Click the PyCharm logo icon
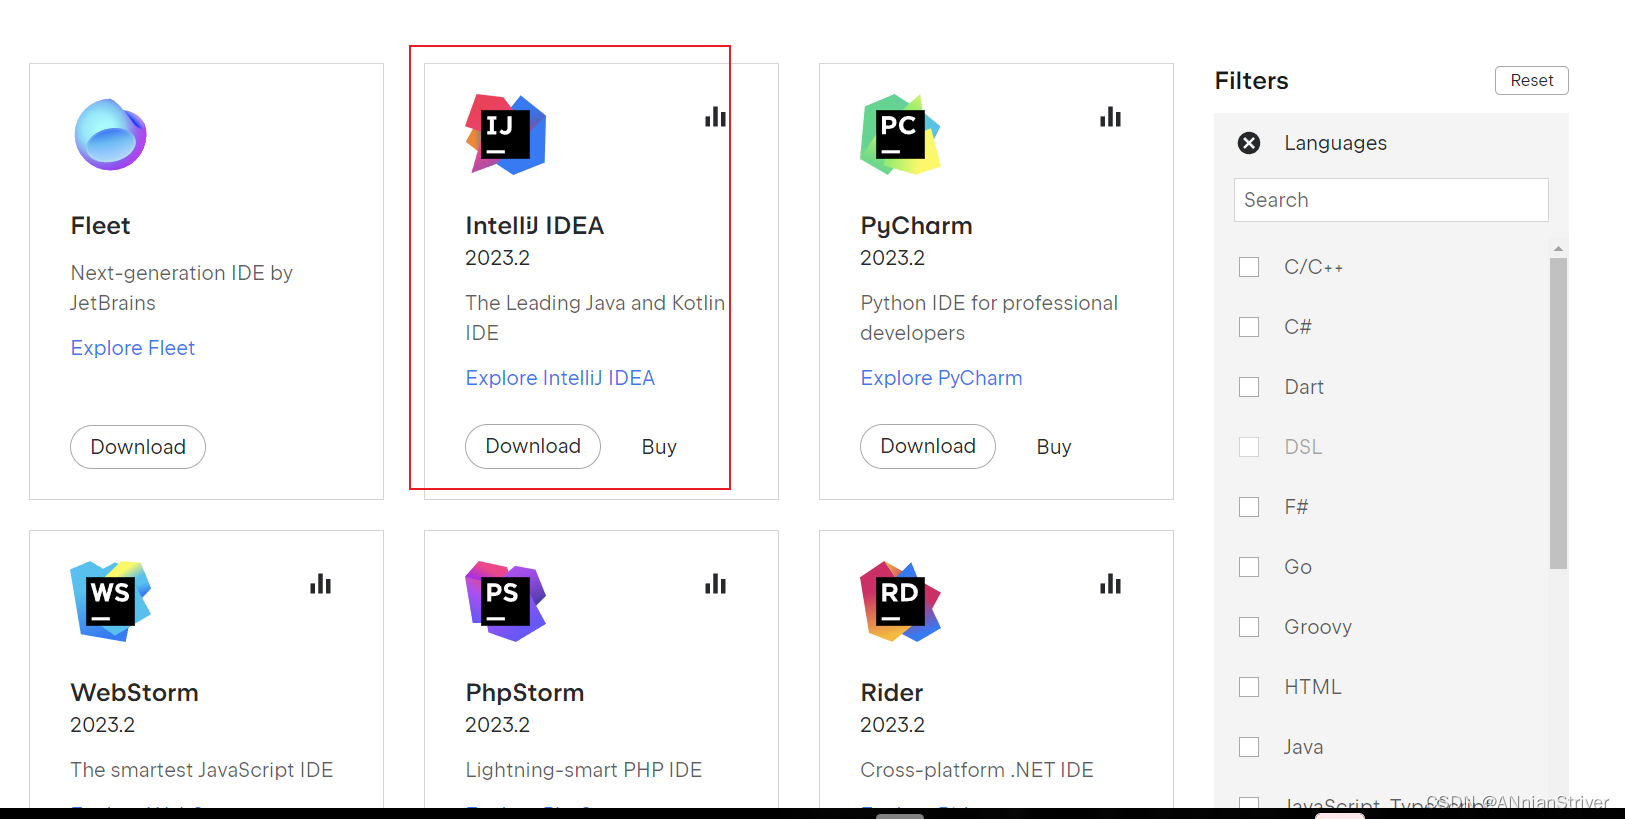Viewport: 1625px width, 819px height. point(901,134)
